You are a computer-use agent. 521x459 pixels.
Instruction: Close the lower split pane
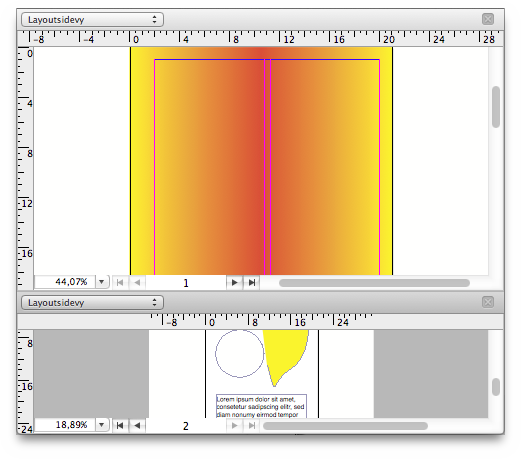click(488, 302)
